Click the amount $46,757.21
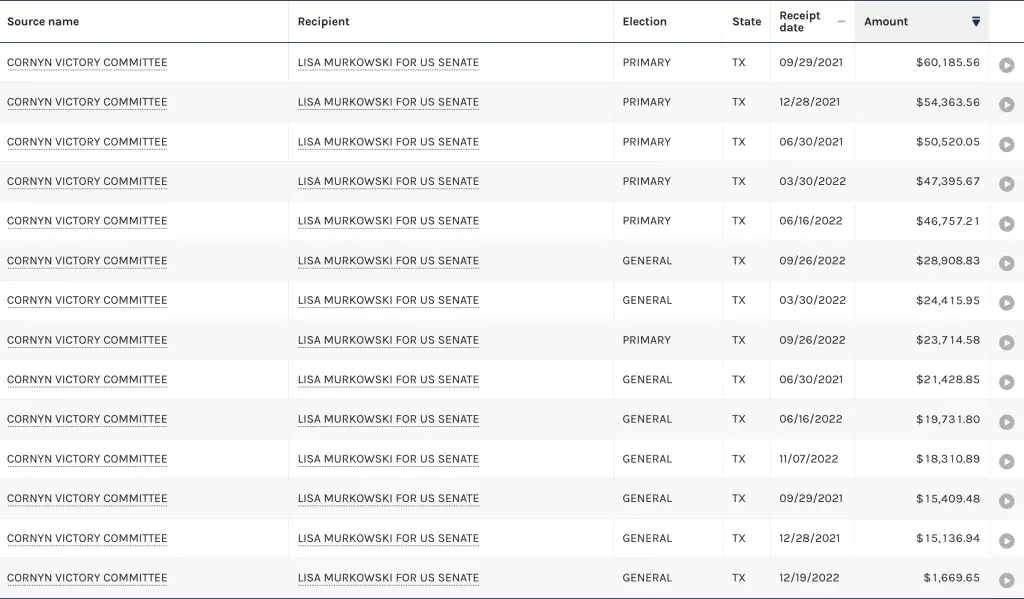 (x=948, y=221)
